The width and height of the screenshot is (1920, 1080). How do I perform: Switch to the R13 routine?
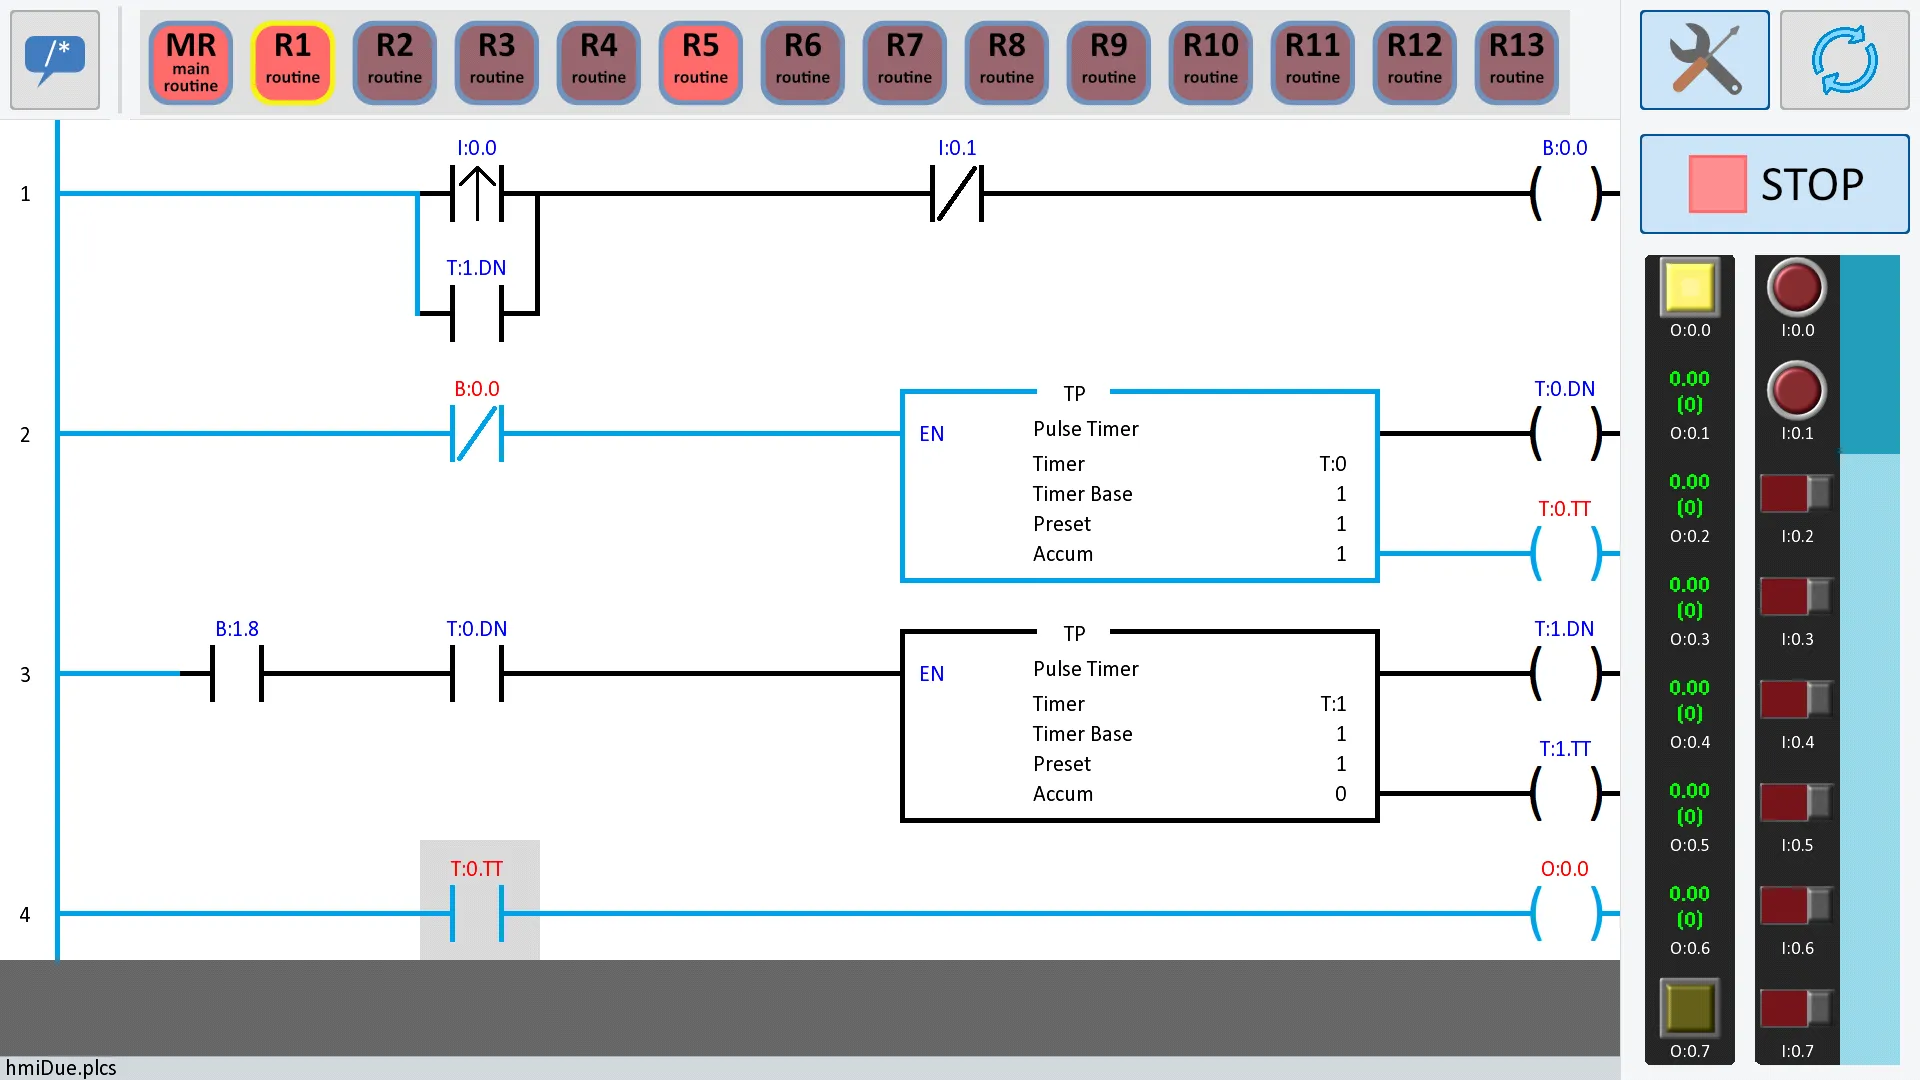[1516, 62]
